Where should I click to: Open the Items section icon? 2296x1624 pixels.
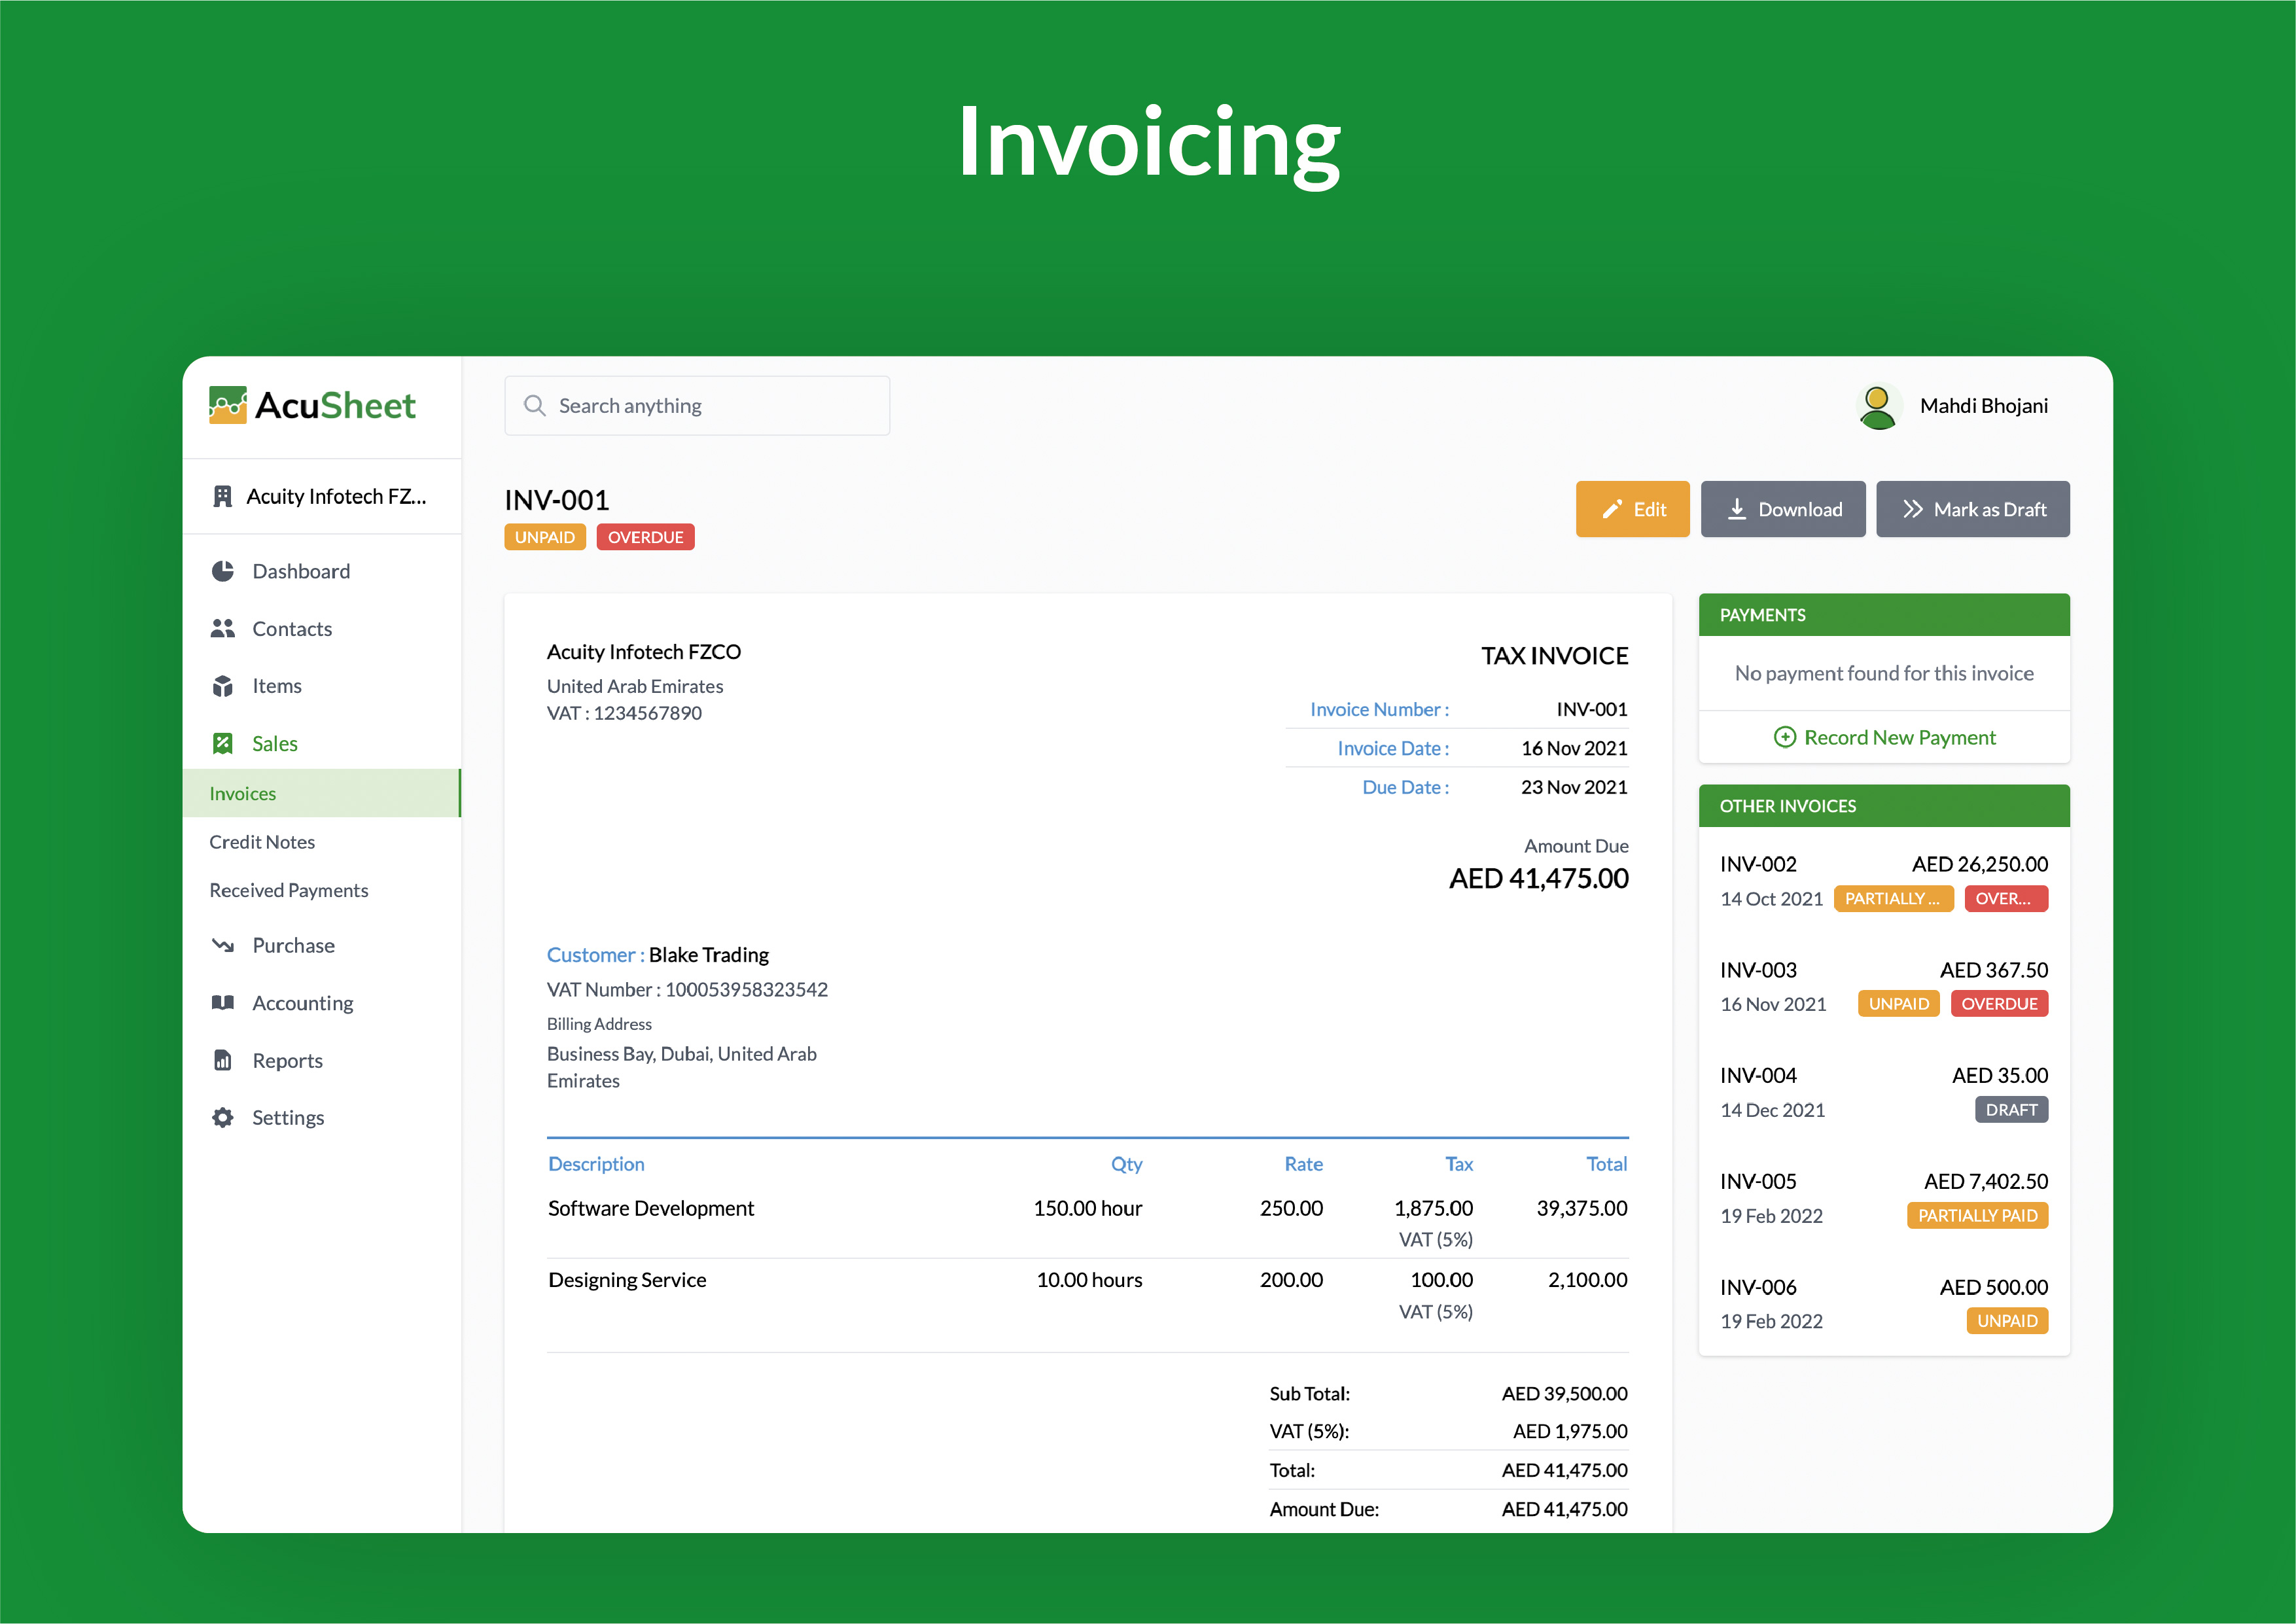224,686
